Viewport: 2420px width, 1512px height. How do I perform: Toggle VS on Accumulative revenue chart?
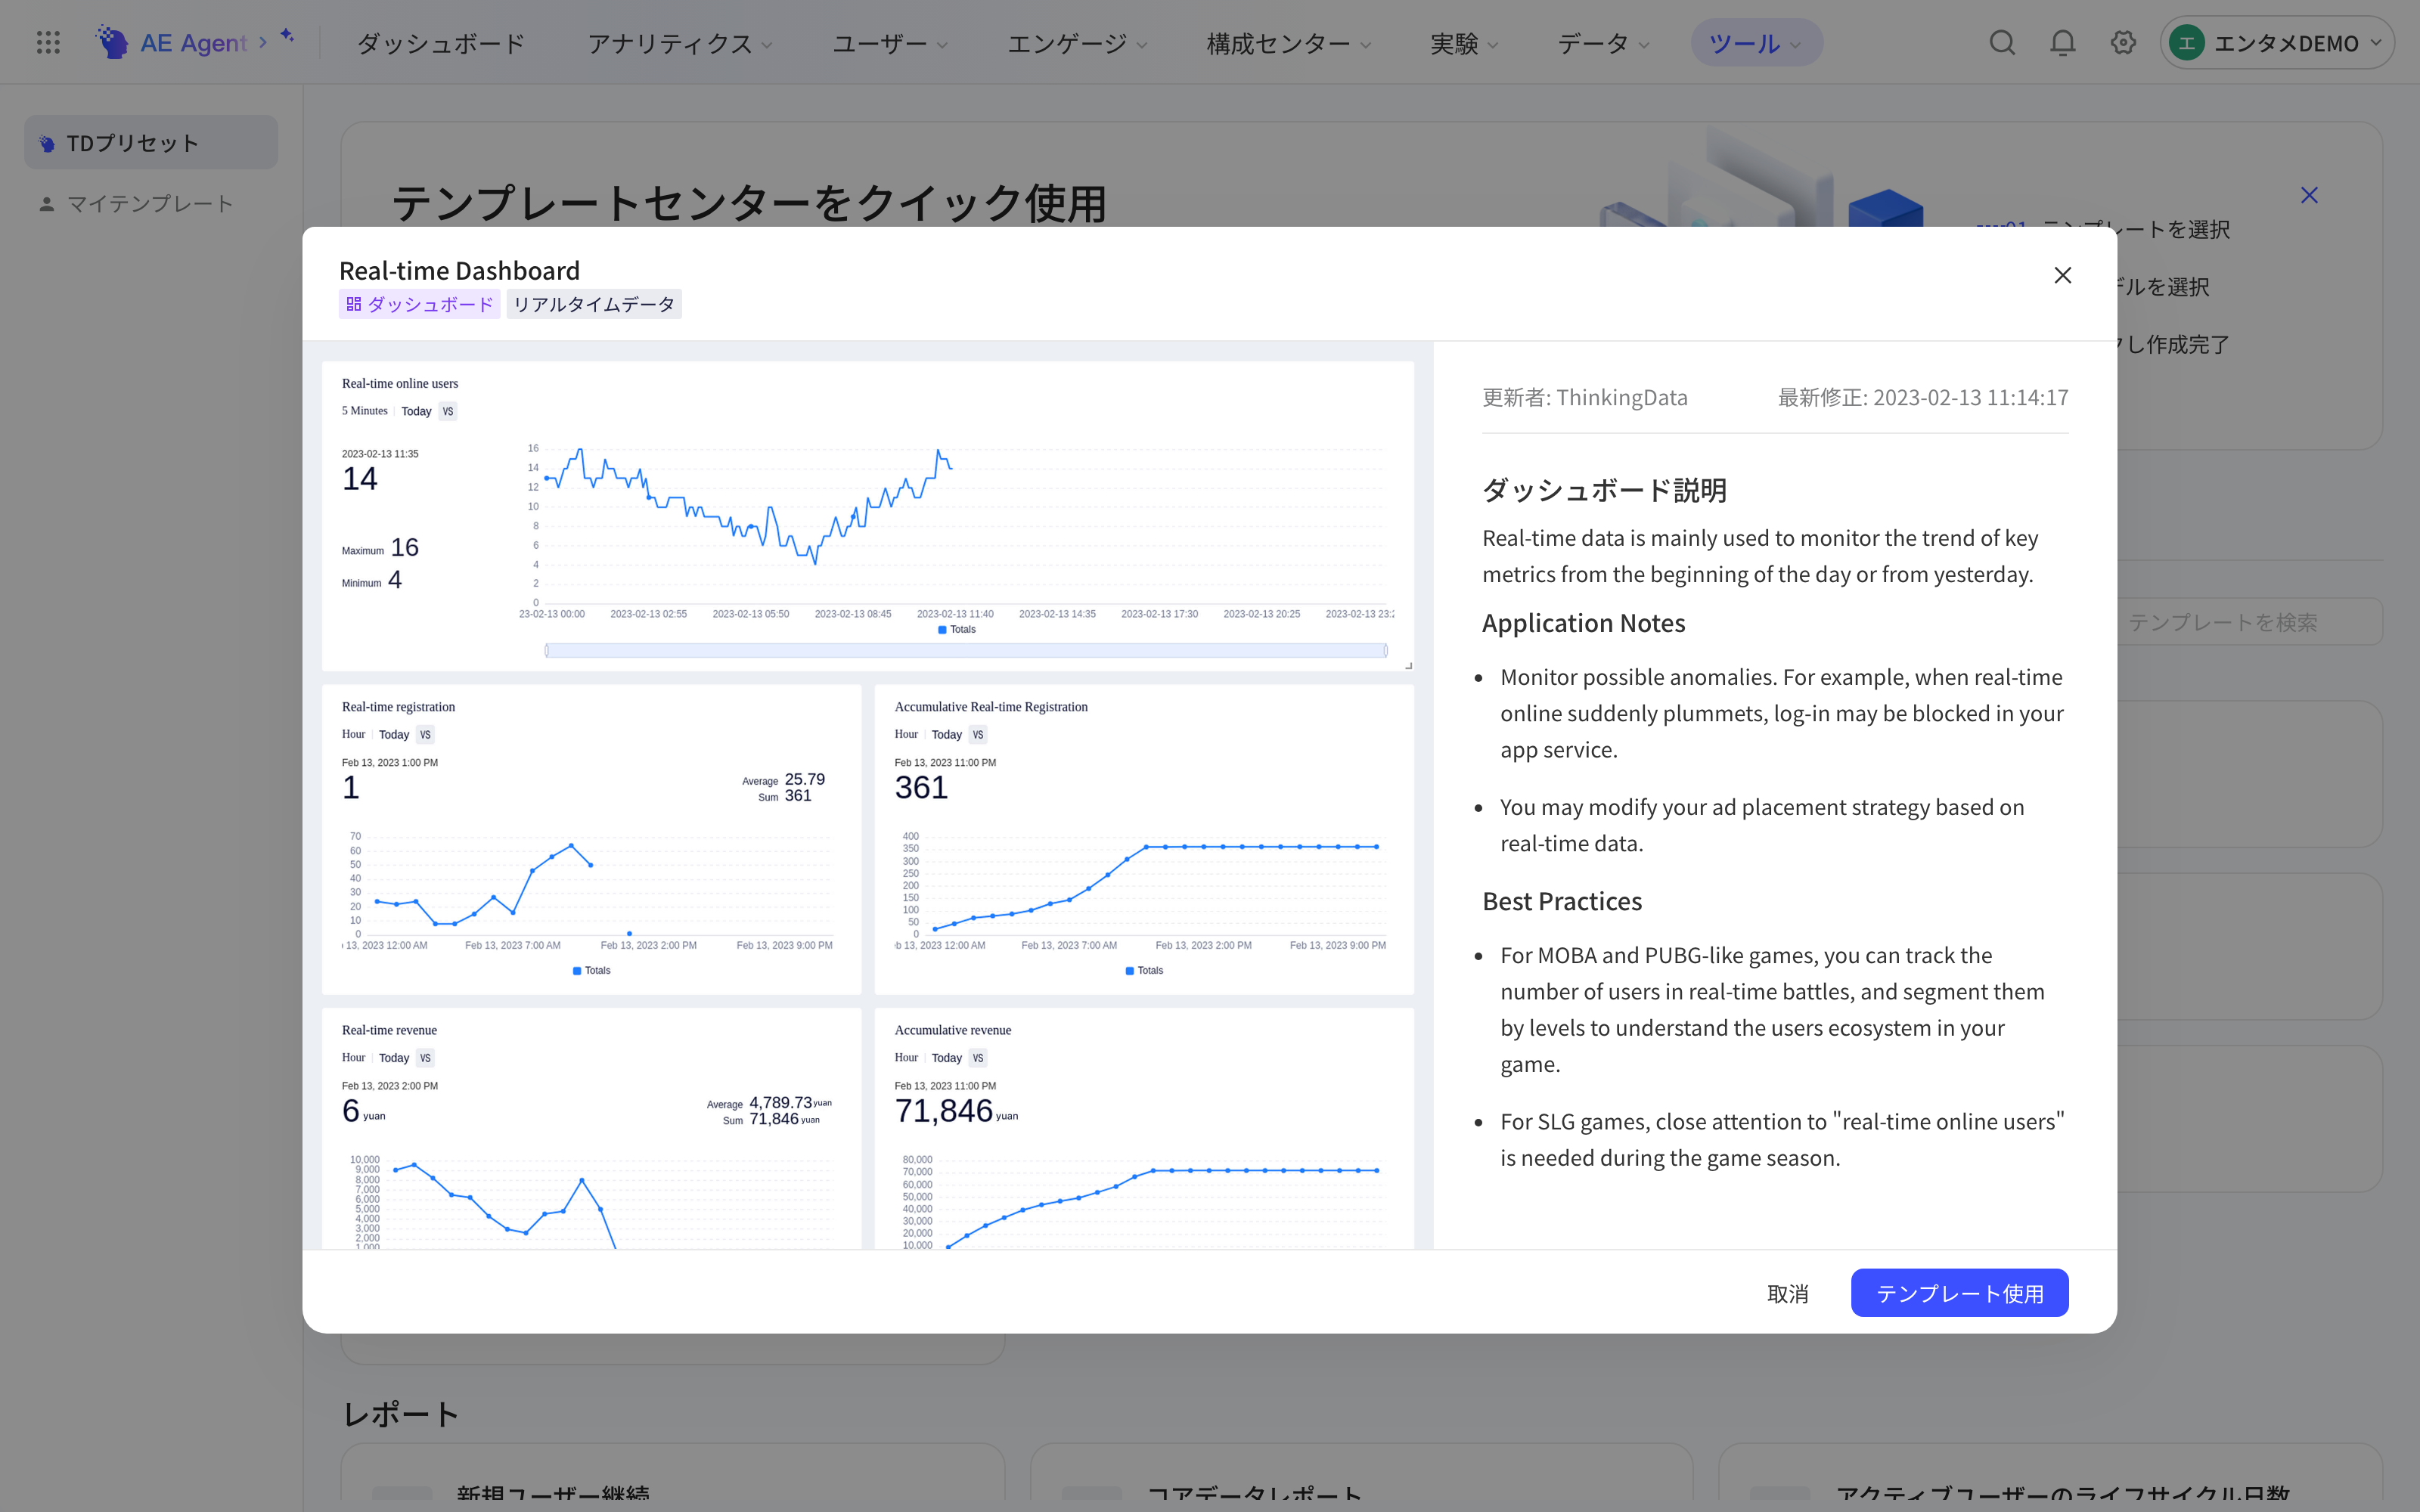click(978, 1057)
